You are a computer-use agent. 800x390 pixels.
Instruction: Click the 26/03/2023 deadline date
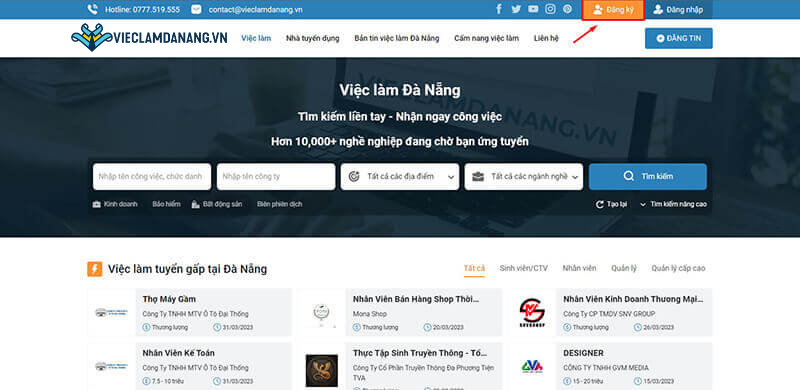659,327
